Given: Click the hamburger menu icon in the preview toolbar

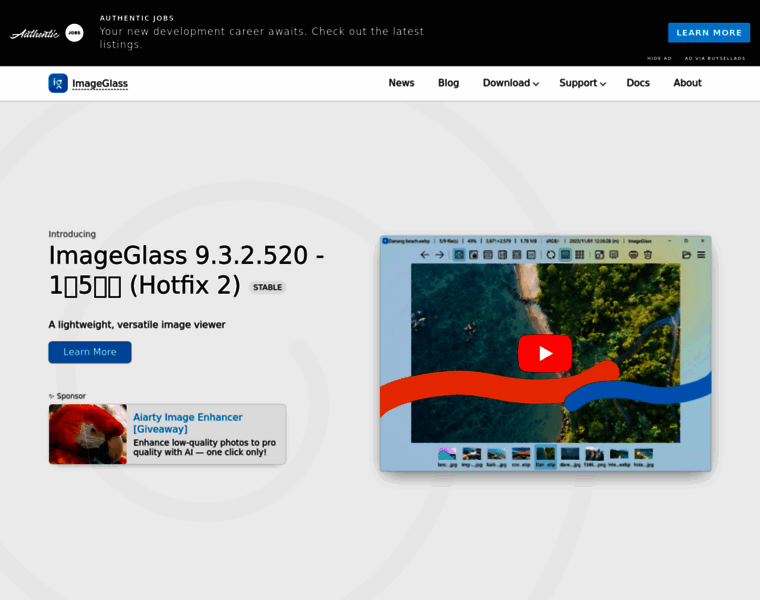Looking at the screenshot, I should [x=701, y=255].
